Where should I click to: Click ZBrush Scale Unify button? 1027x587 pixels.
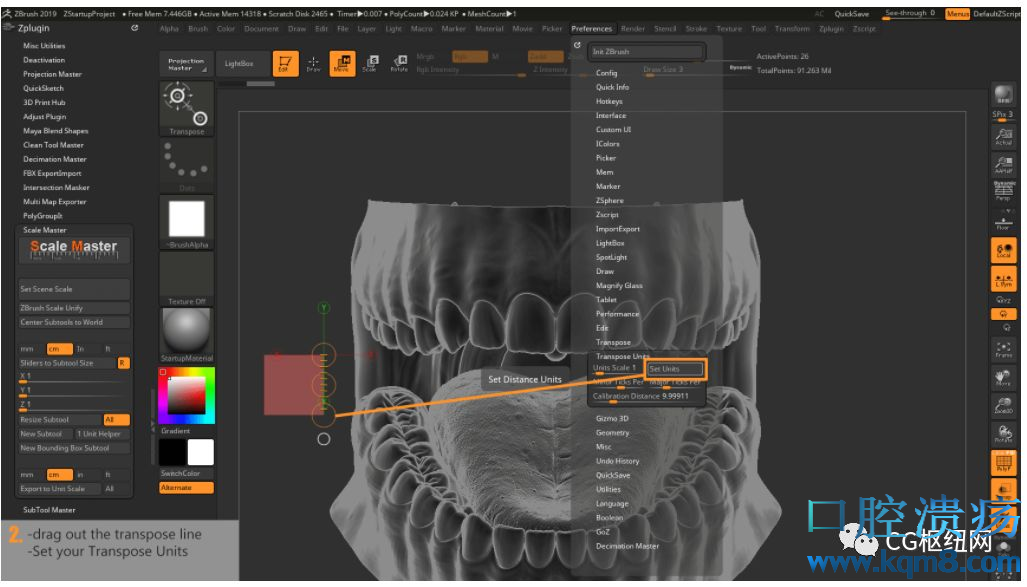(74, 308)
